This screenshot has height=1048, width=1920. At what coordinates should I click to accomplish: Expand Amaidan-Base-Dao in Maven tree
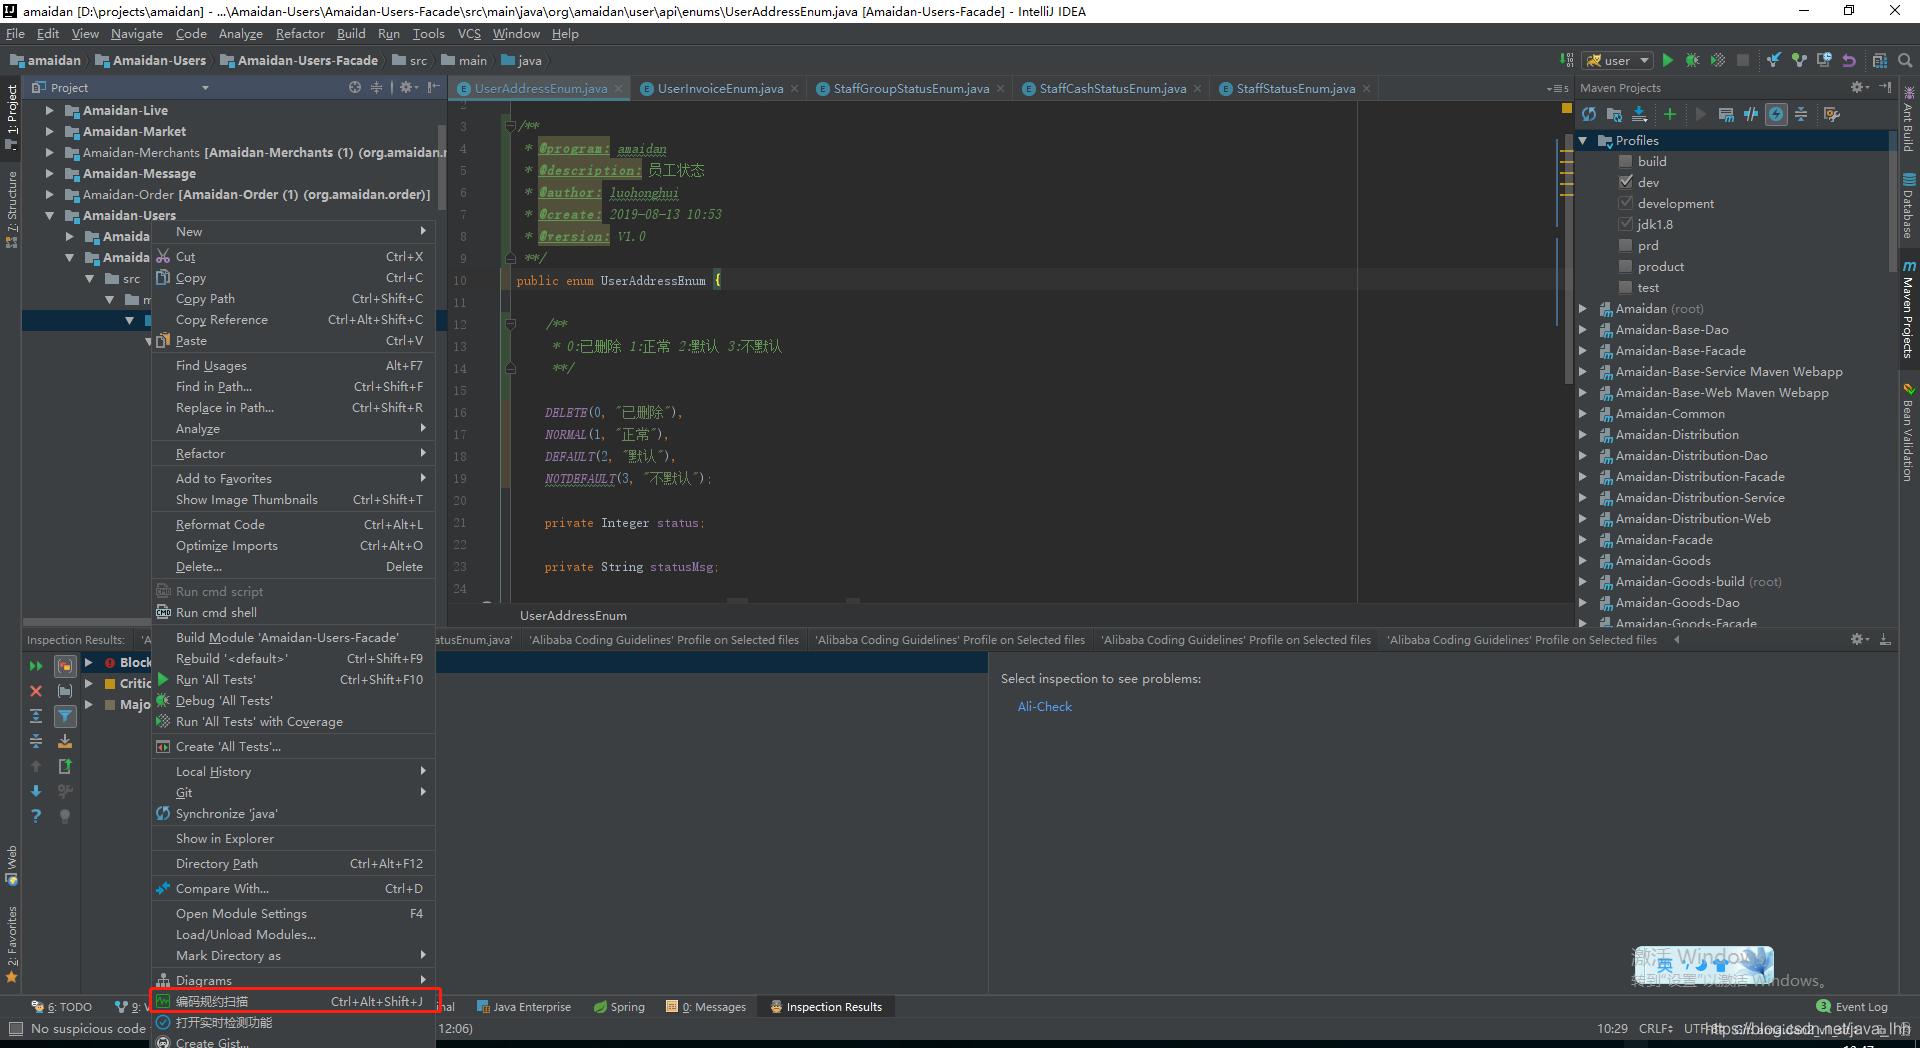pos(1583,329)
